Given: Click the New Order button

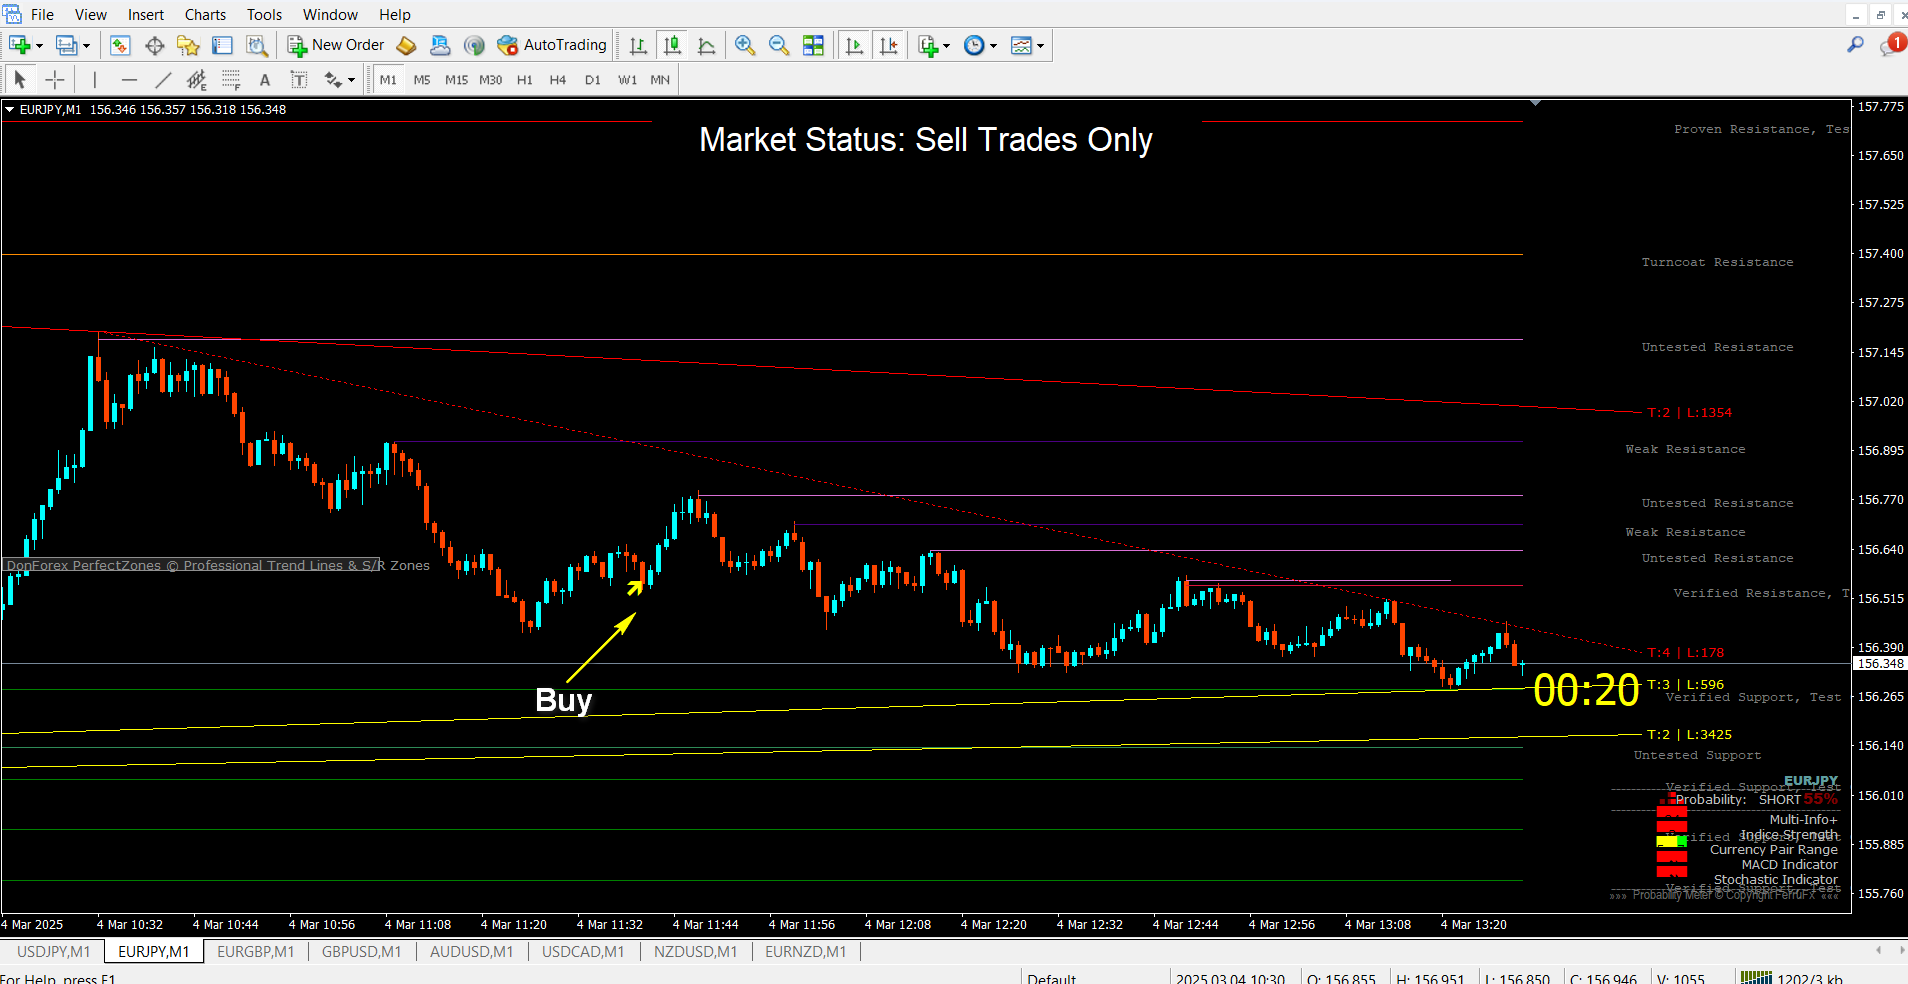Looking at the screenshot, I should [x=336, y=45].
